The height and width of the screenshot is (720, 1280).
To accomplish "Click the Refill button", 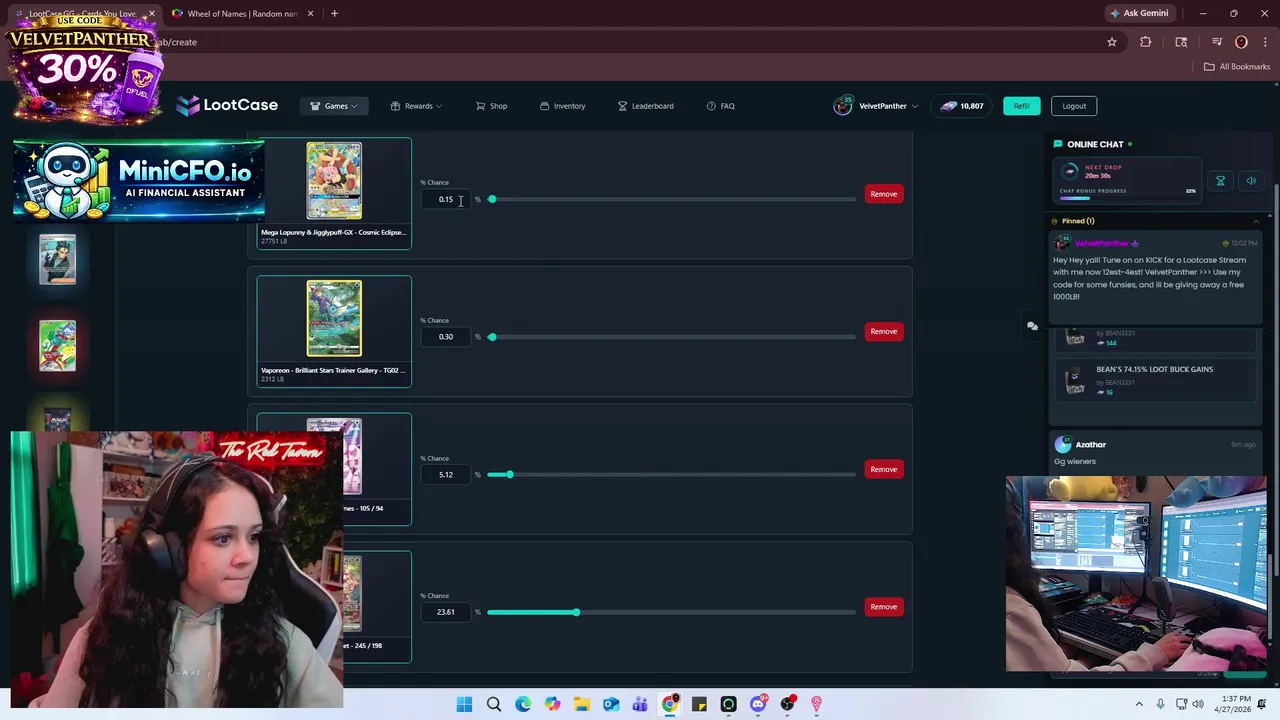I will (x=1021, y=106).
